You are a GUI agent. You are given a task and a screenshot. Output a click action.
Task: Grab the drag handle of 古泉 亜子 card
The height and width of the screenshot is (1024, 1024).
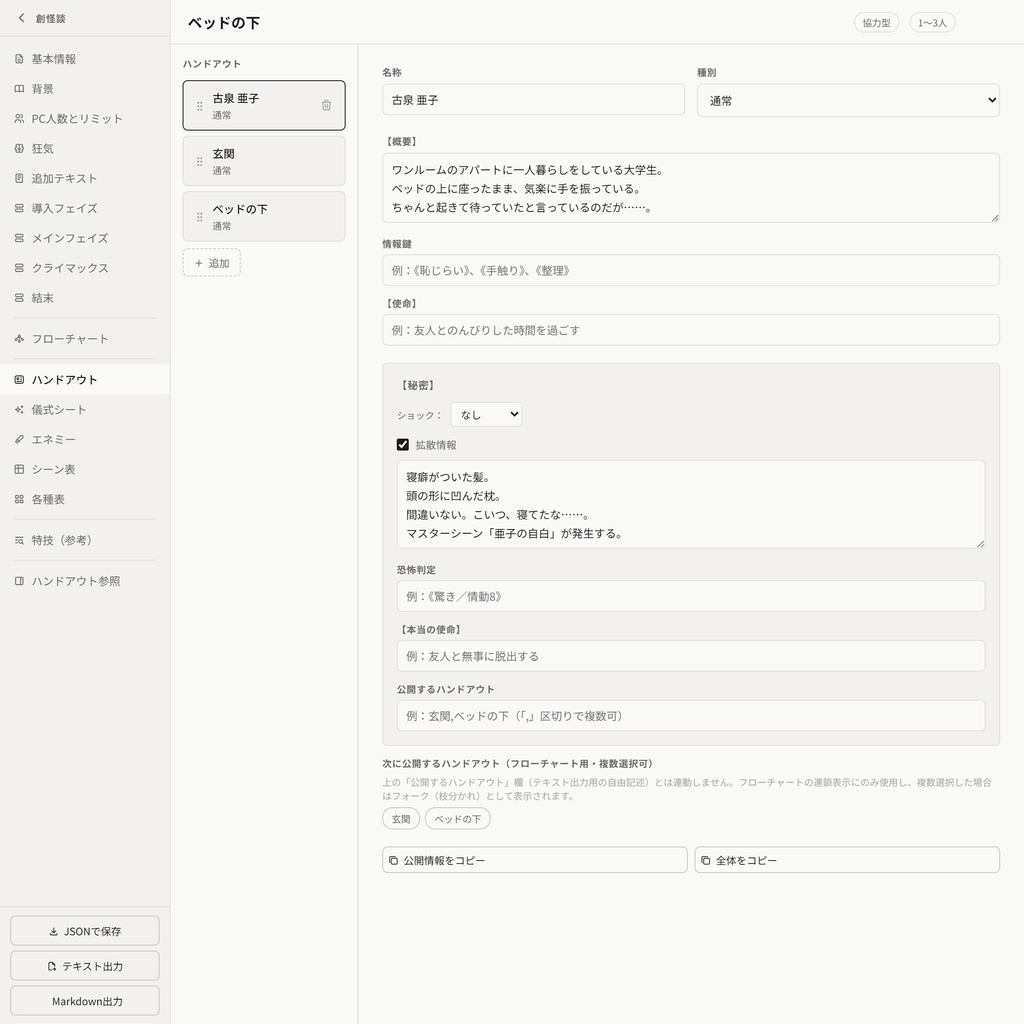coord(200,106)
